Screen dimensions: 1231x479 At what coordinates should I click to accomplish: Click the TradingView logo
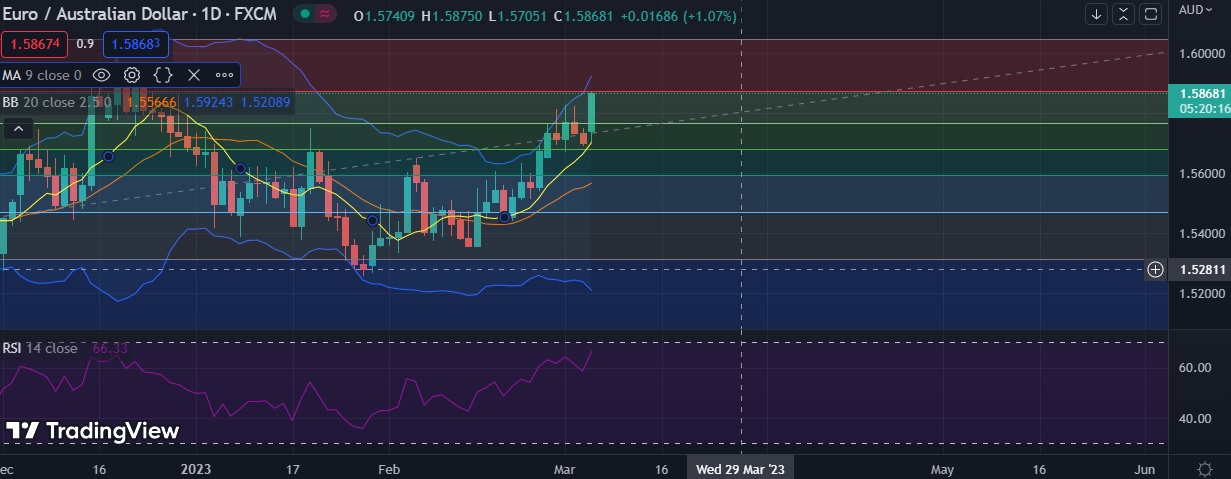[92, 431]
